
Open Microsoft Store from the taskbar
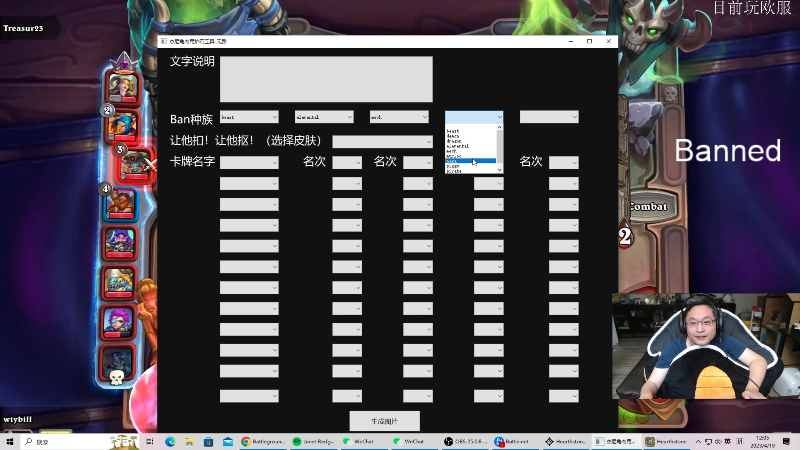[x=208, y=442]
